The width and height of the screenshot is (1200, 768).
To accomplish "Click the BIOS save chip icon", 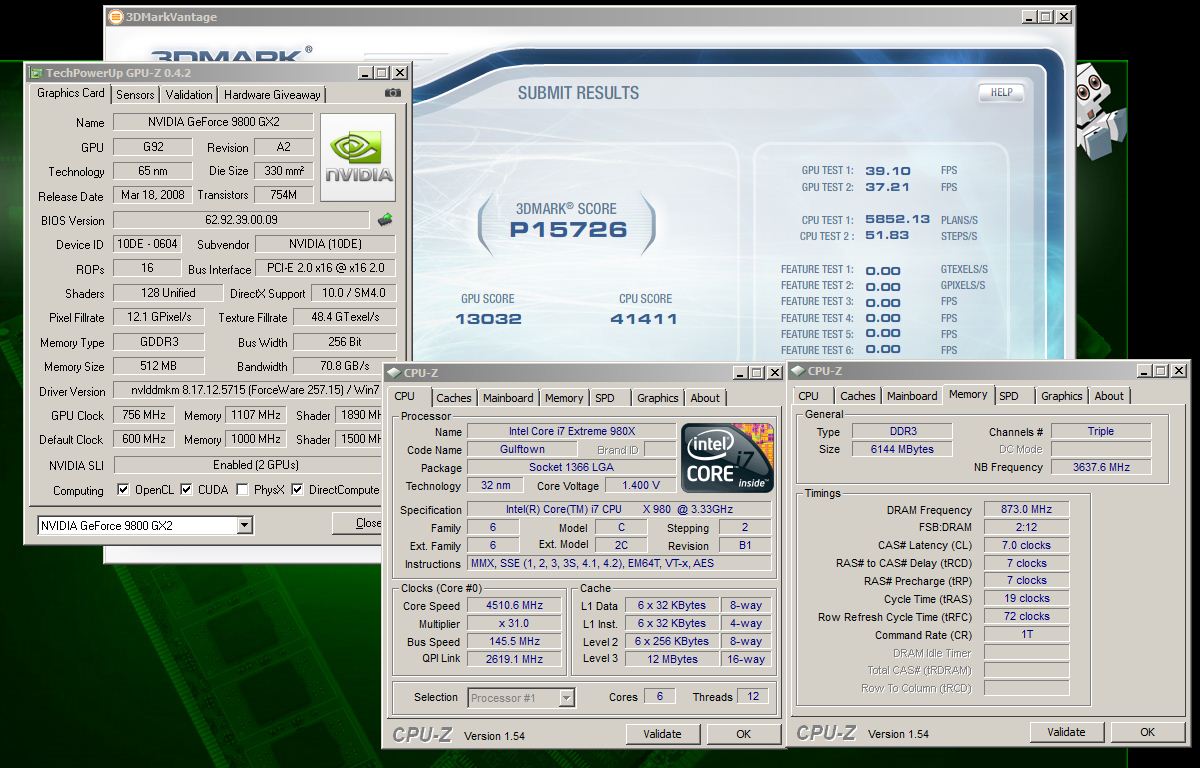I will [x=384, y=220].
